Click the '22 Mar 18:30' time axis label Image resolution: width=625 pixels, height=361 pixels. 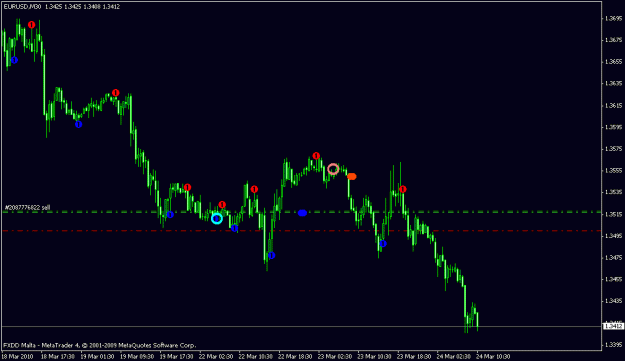pos(295,356)
